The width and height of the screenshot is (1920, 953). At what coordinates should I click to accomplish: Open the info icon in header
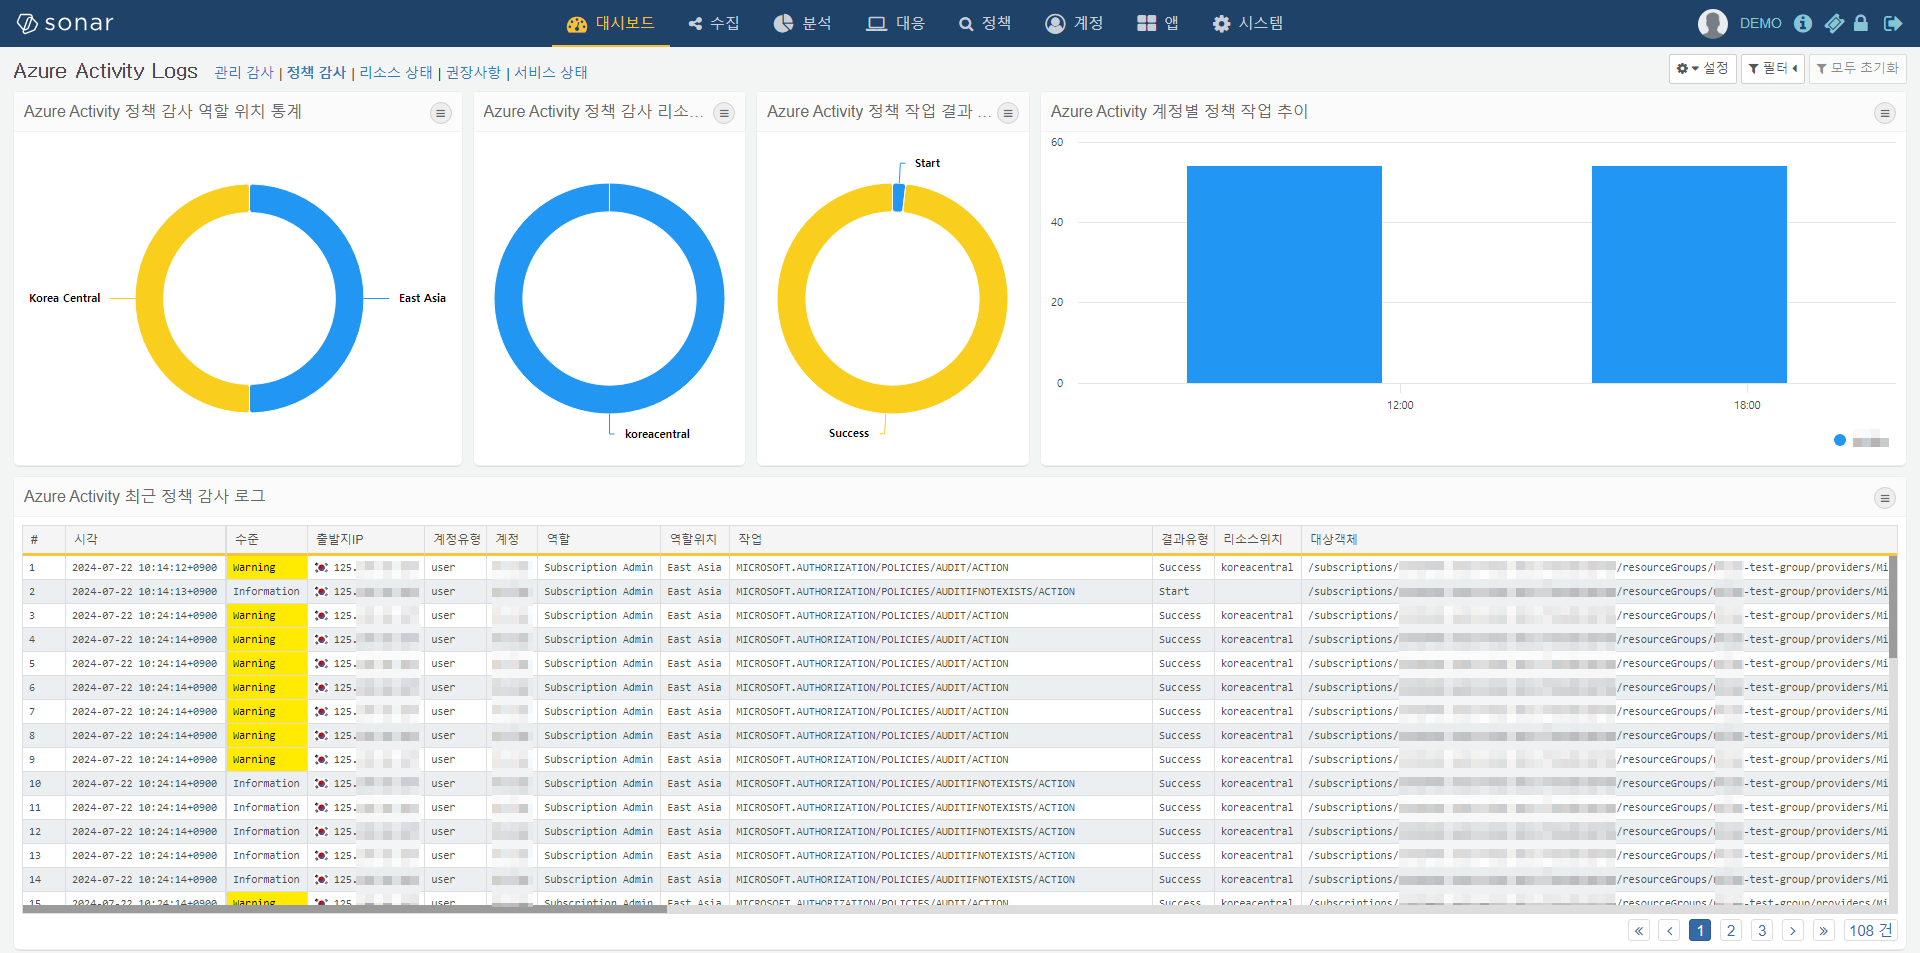(1803, 23)
